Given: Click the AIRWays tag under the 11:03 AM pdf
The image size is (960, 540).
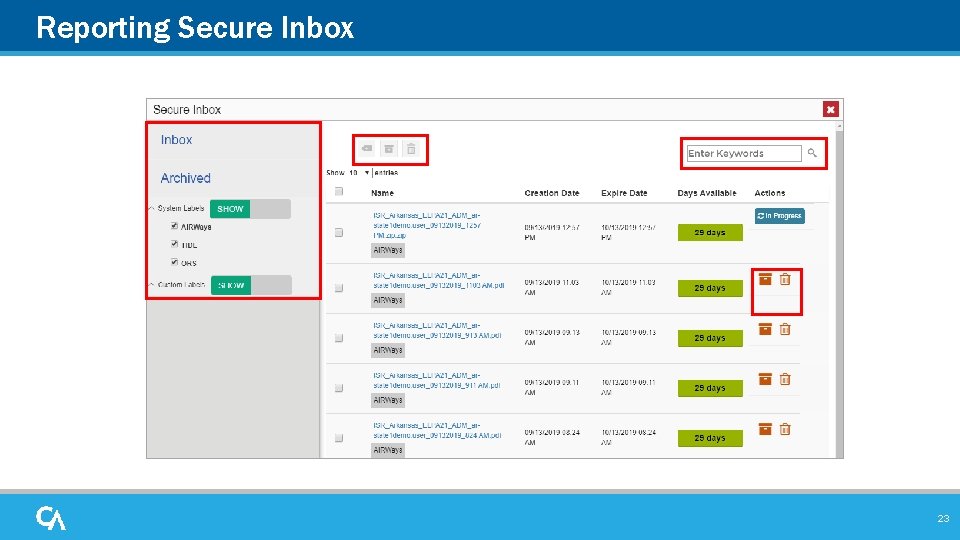Looking at the screenshot, I should pyautogui.click(x=388, y=300).
